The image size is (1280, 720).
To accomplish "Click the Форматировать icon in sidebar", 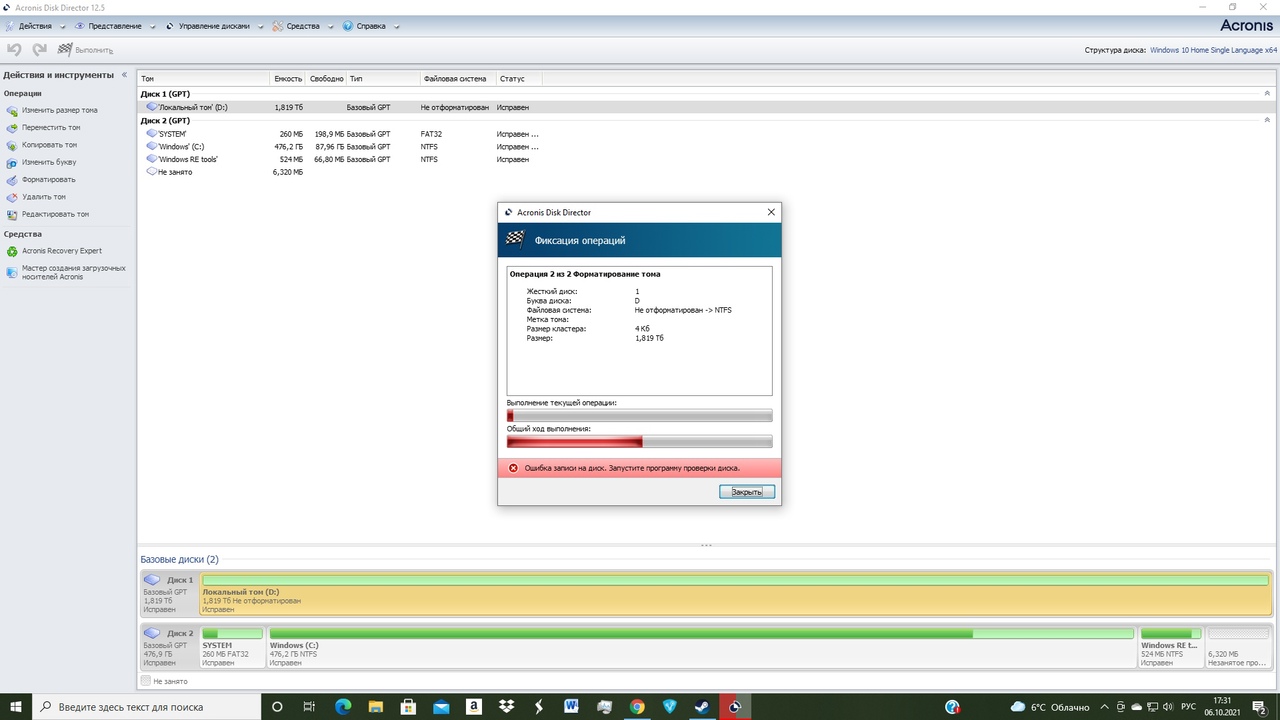I will click(12, 180).
